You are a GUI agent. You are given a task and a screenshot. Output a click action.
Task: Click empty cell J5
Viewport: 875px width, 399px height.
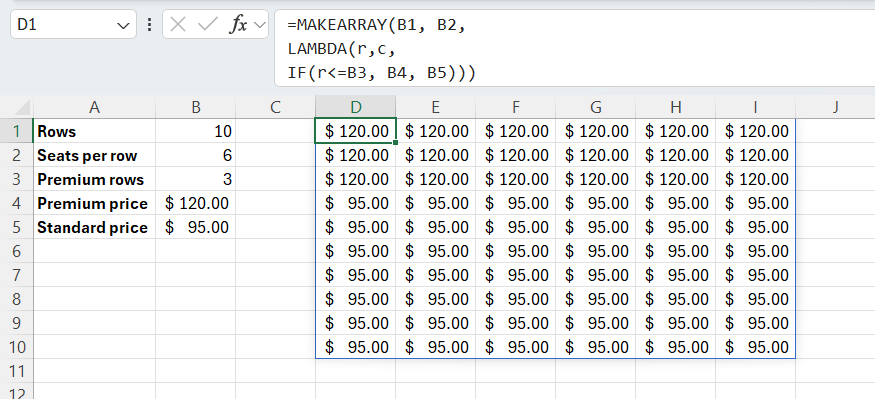pyautogui.click(x=835, y=227)
